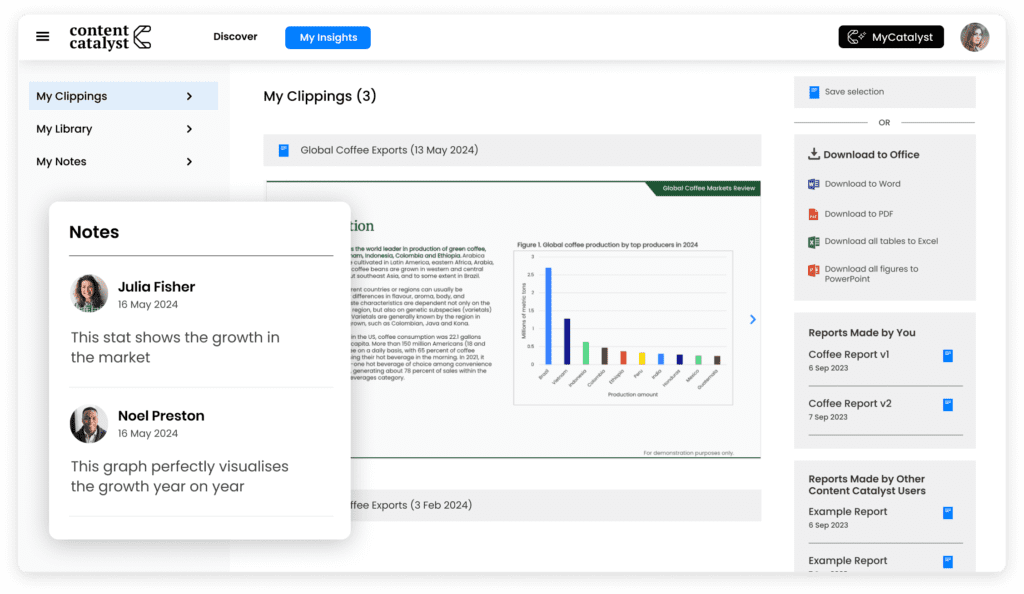Click document icon next to Coffee Report v2
The width and height of the screenshot is (1024, 594).
[948, 404]
